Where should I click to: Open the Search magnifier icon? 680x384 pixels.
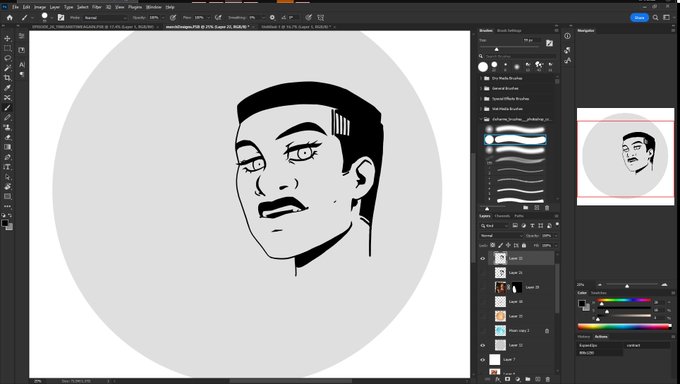655,18
